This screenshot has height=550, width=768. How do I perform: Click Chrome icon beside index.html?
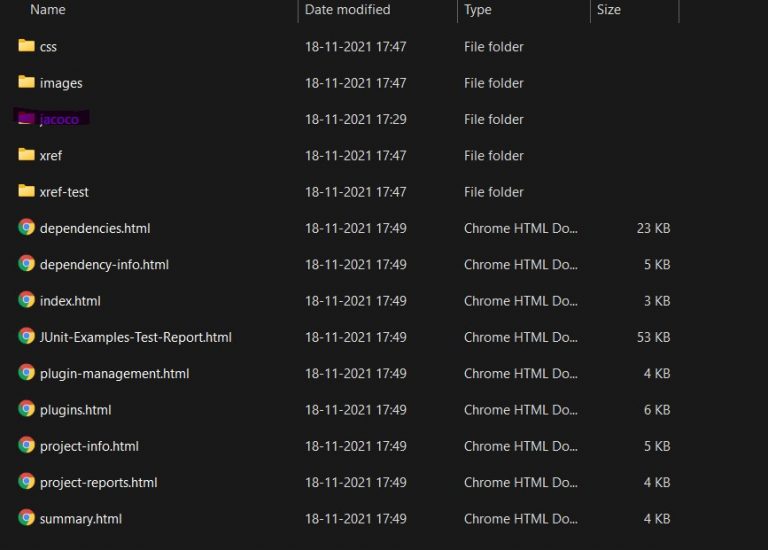pos(26,300)
